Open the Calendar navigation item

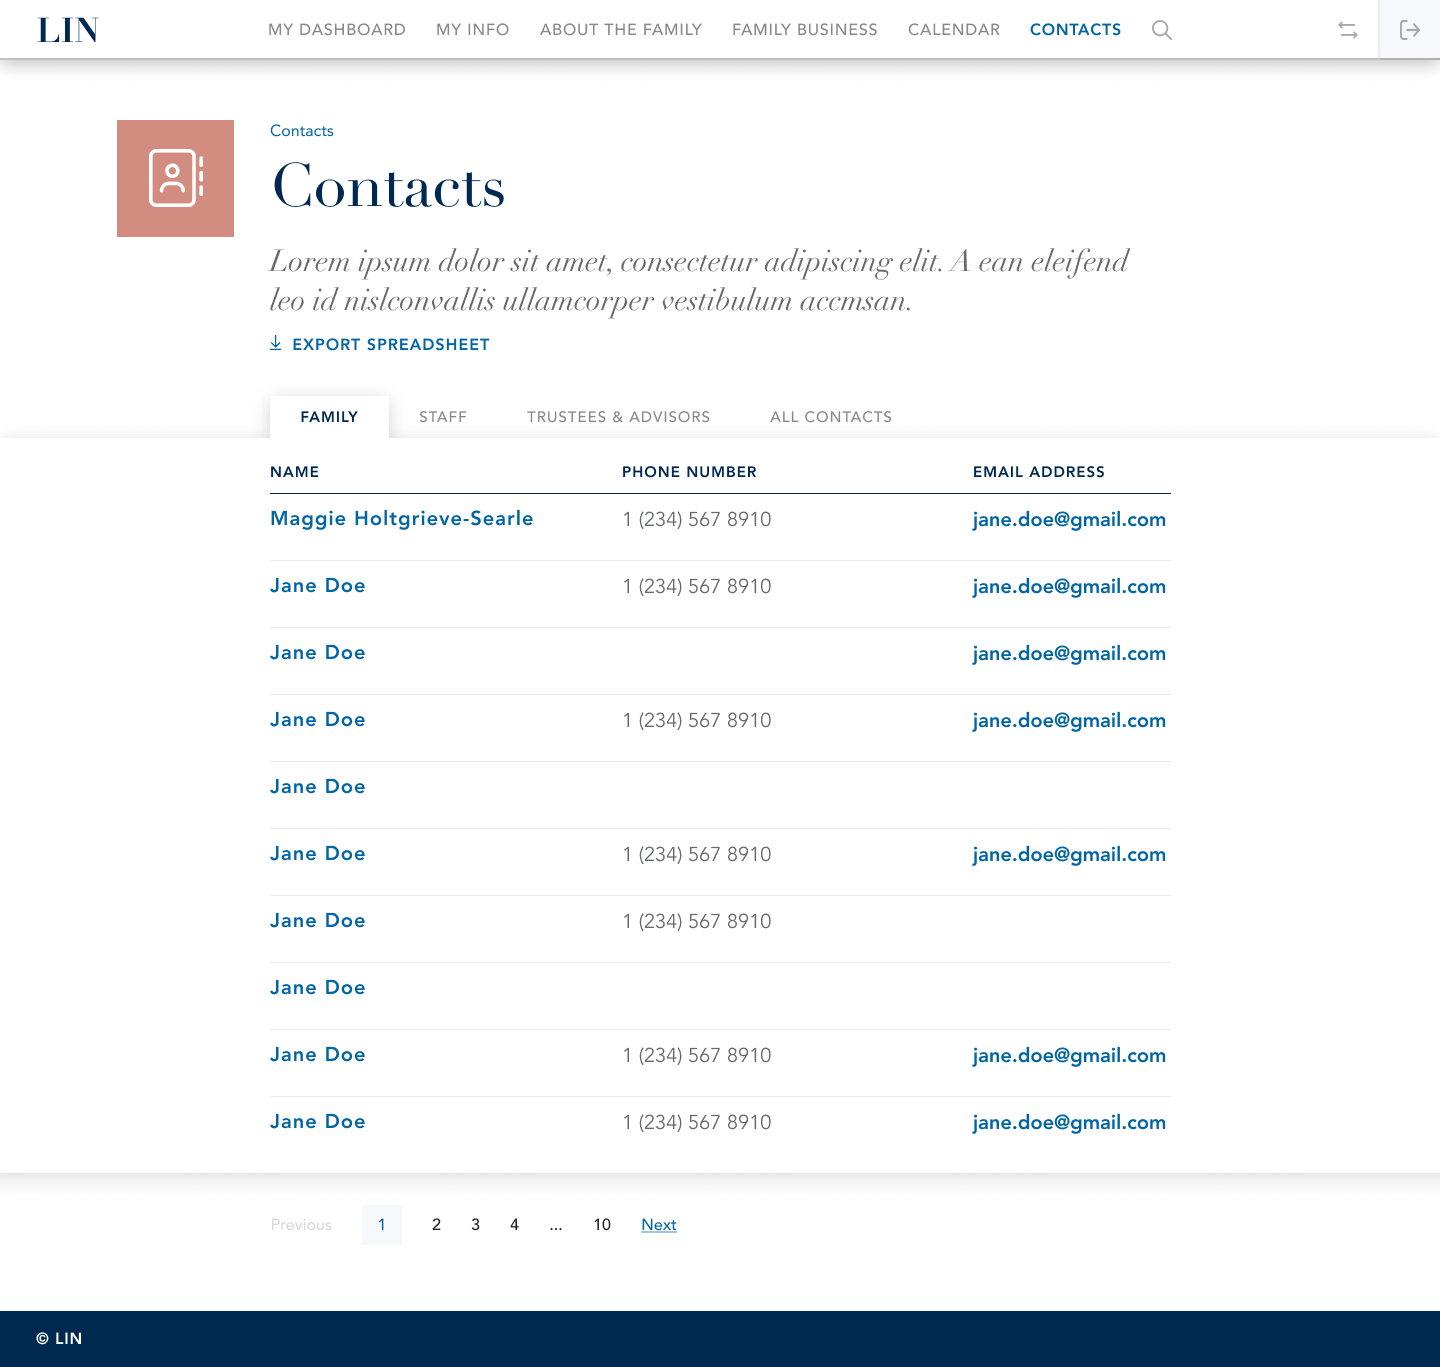coord(953,29)
